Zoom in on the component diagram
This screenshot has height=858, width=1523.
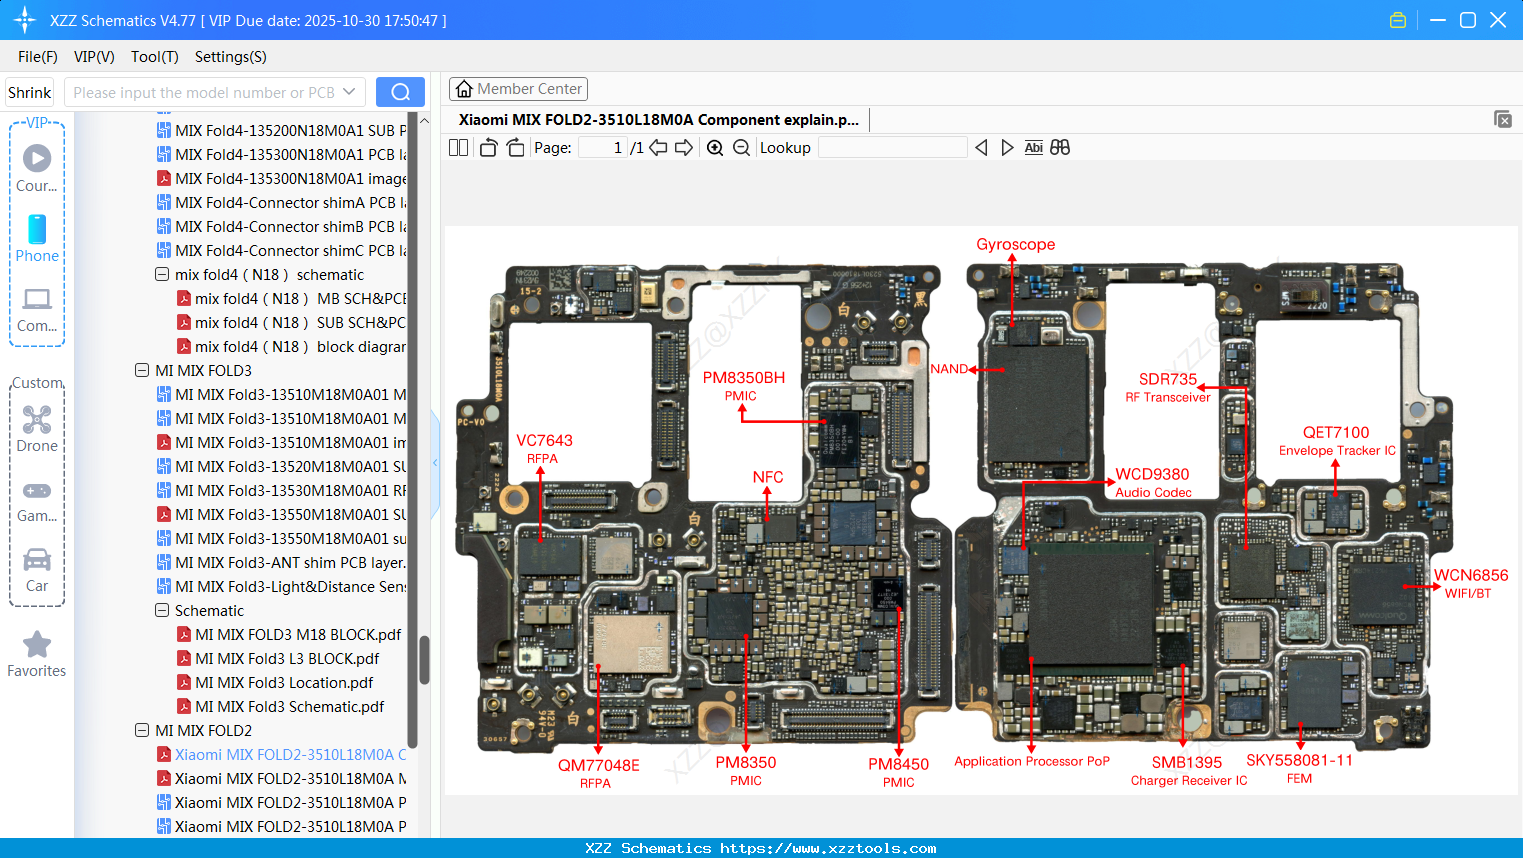pos(715,147)
